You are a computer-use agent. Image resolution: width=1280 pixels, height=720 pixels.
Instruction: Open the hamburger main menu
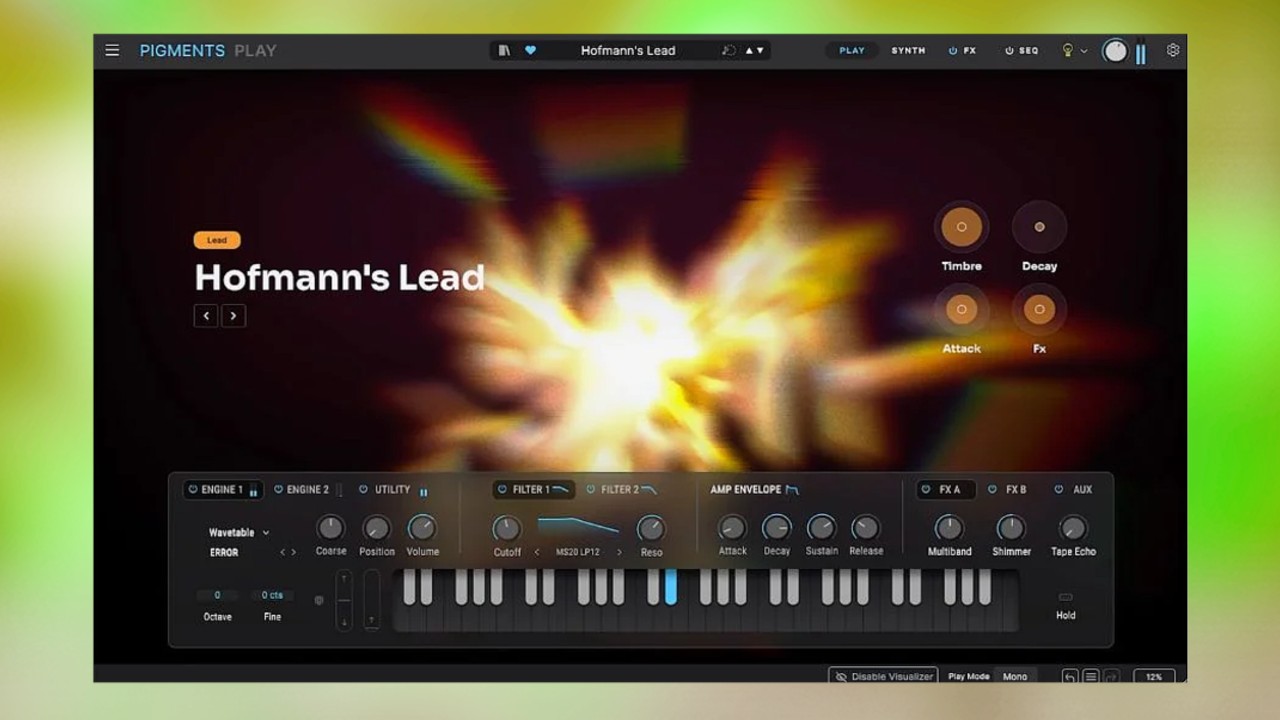click(x=112, y=50)
